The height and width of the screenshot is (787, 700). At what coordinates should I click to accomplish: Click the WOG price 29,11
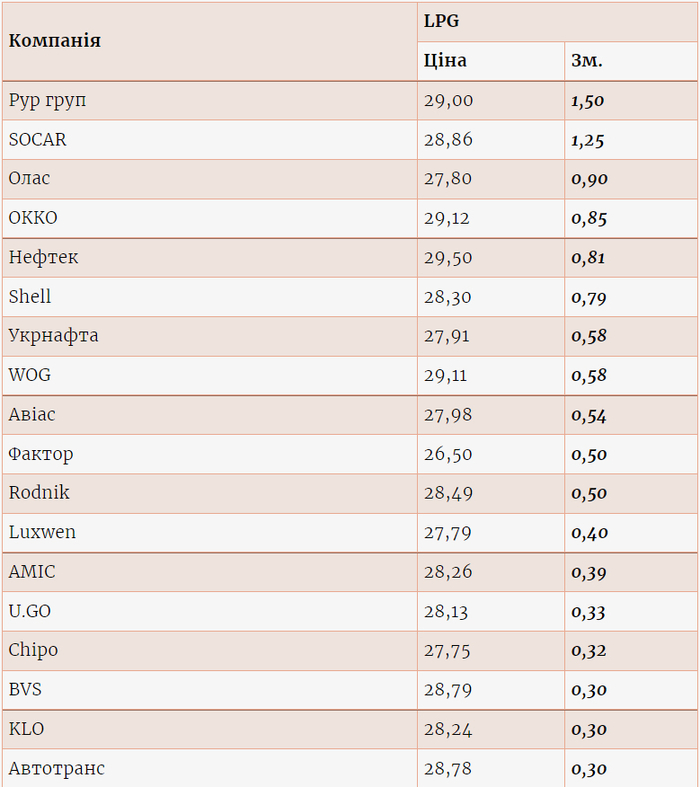coord(447,375)
